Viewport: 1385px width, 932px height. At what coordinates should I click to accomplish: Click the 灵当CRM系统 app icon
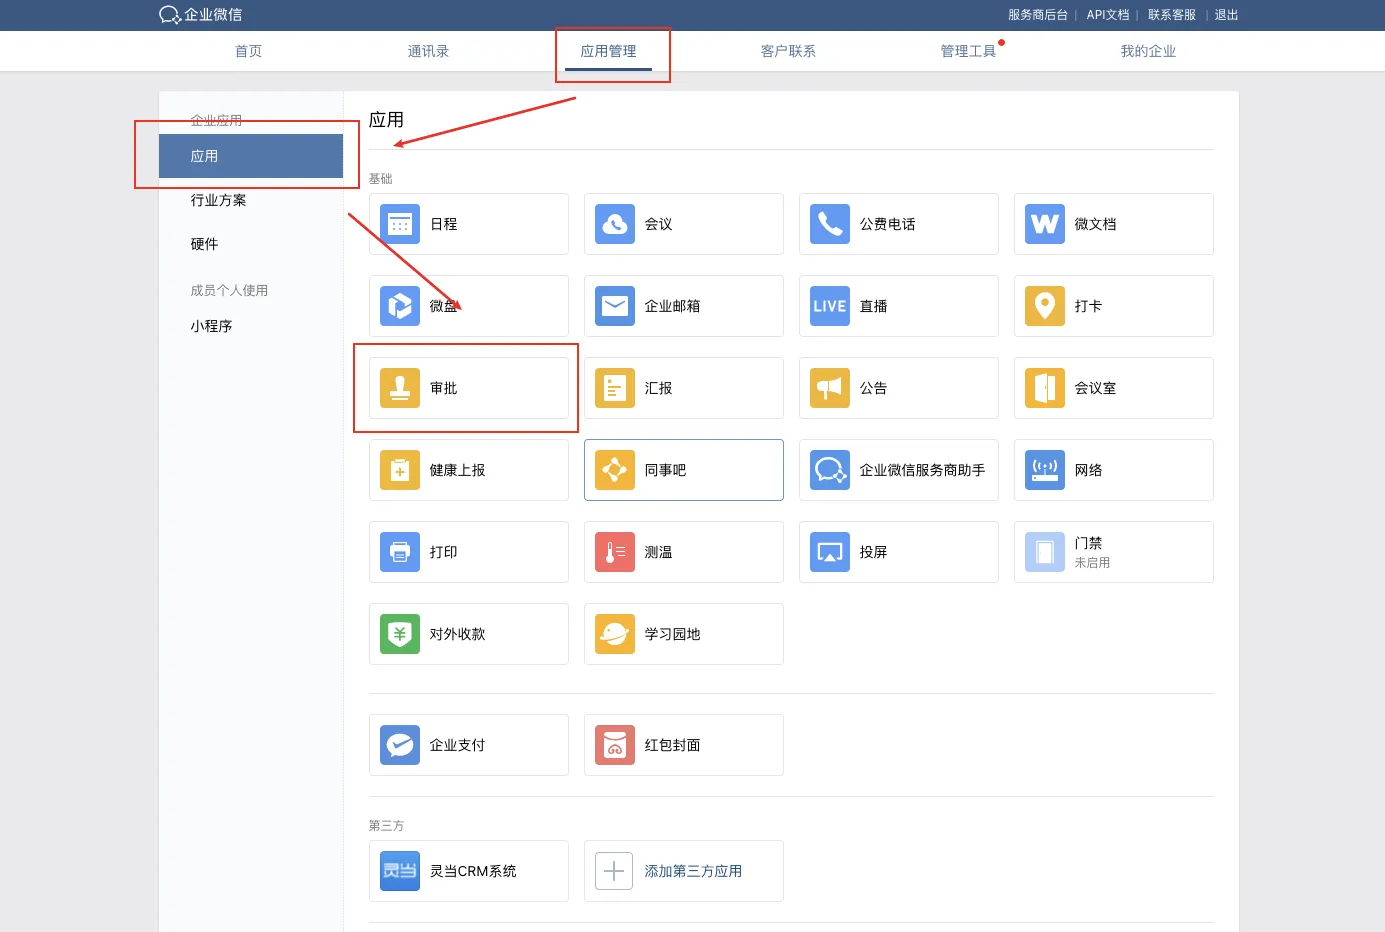[400, 871]
